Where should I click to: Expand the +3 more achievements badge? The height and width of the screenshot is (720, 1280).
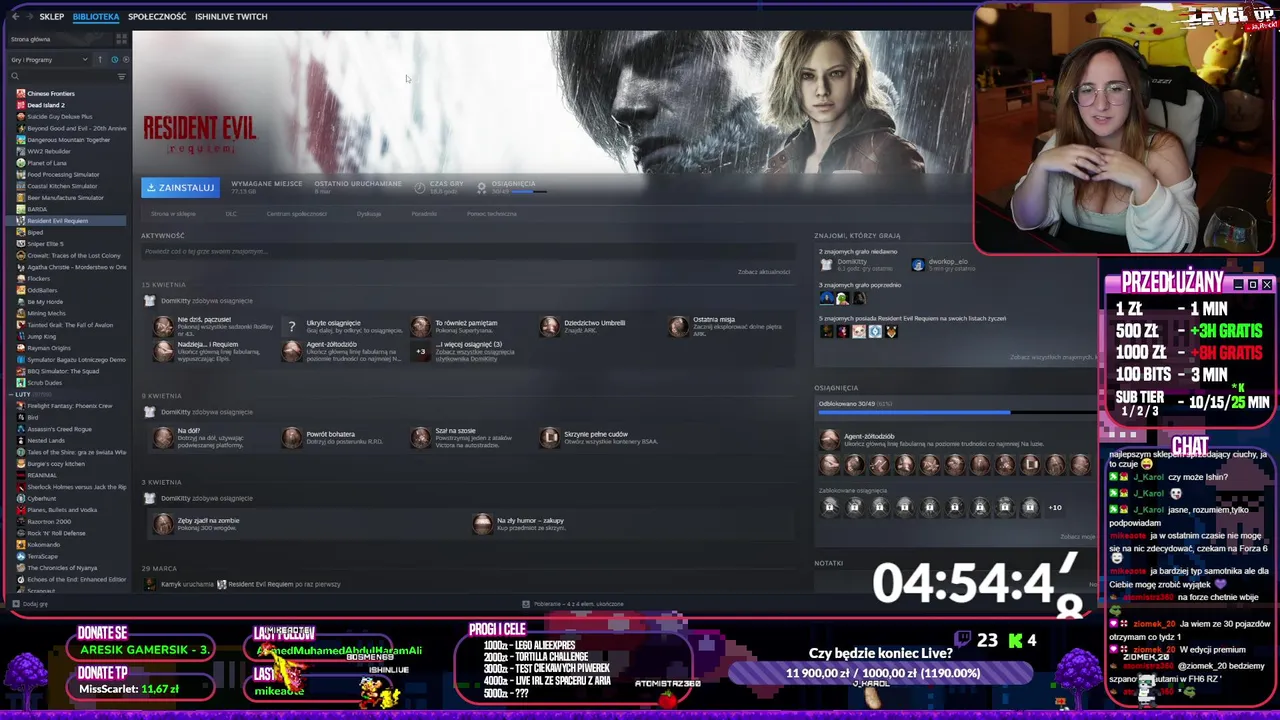[421, 351]
